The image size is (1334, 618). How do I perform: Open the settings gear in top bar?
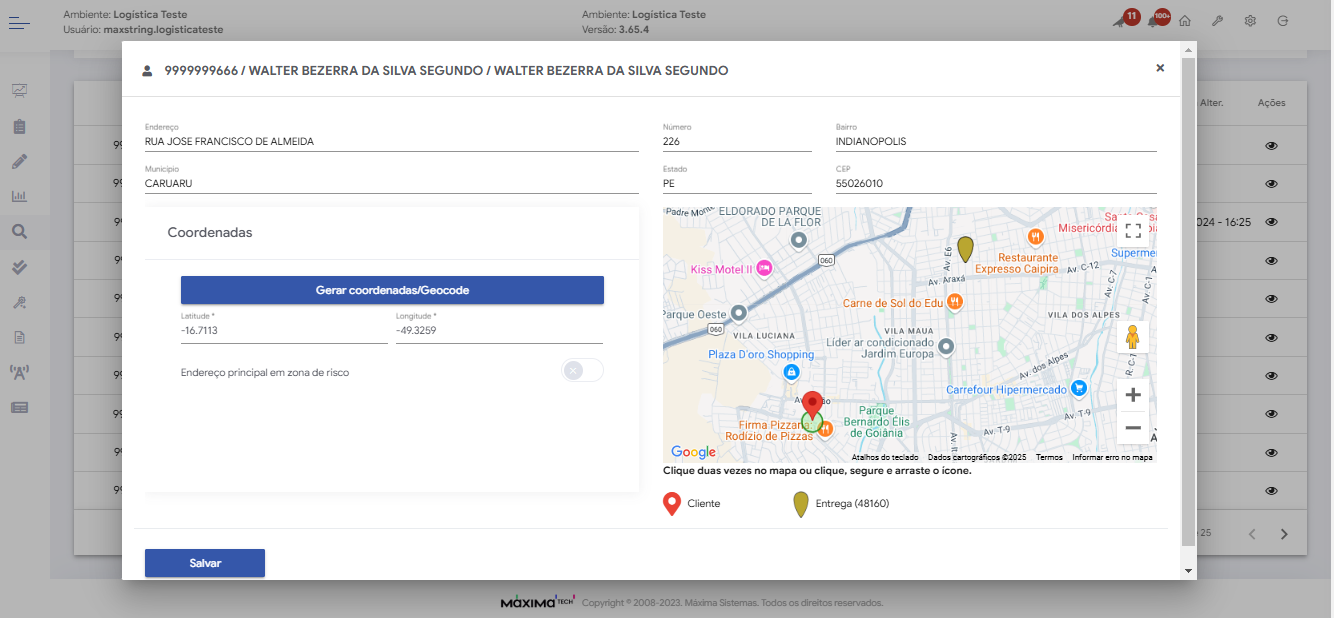pos(1250,21)
